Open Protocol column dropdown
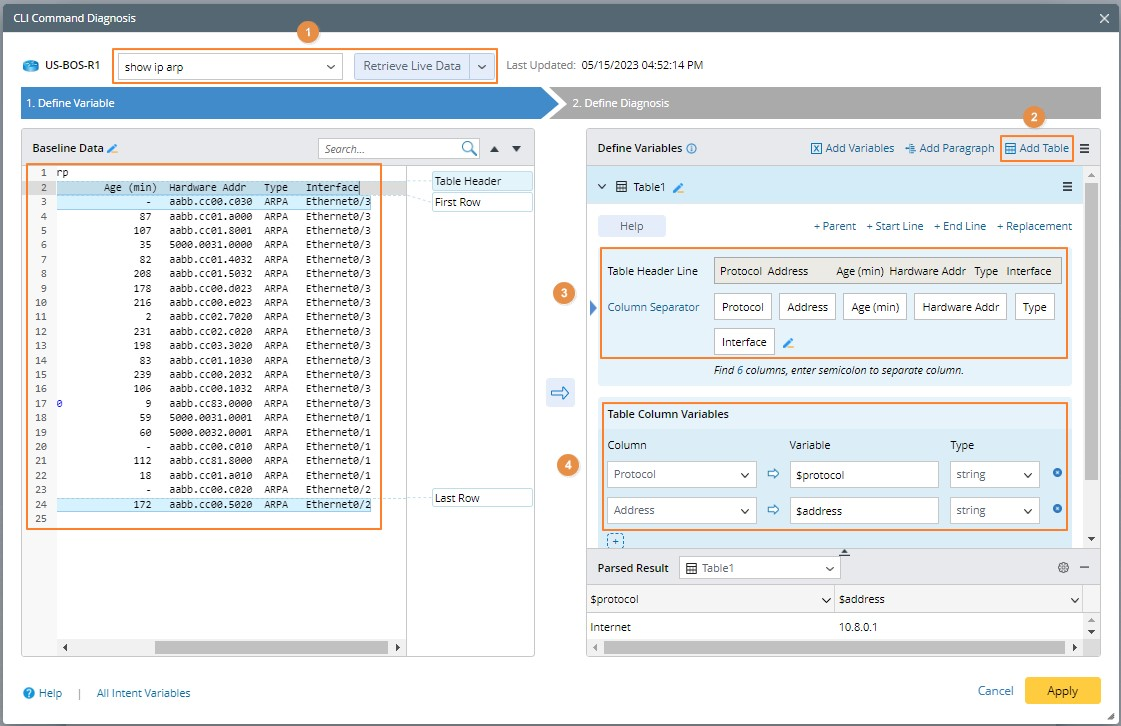1121x726 pixels. tap(744, 475)
